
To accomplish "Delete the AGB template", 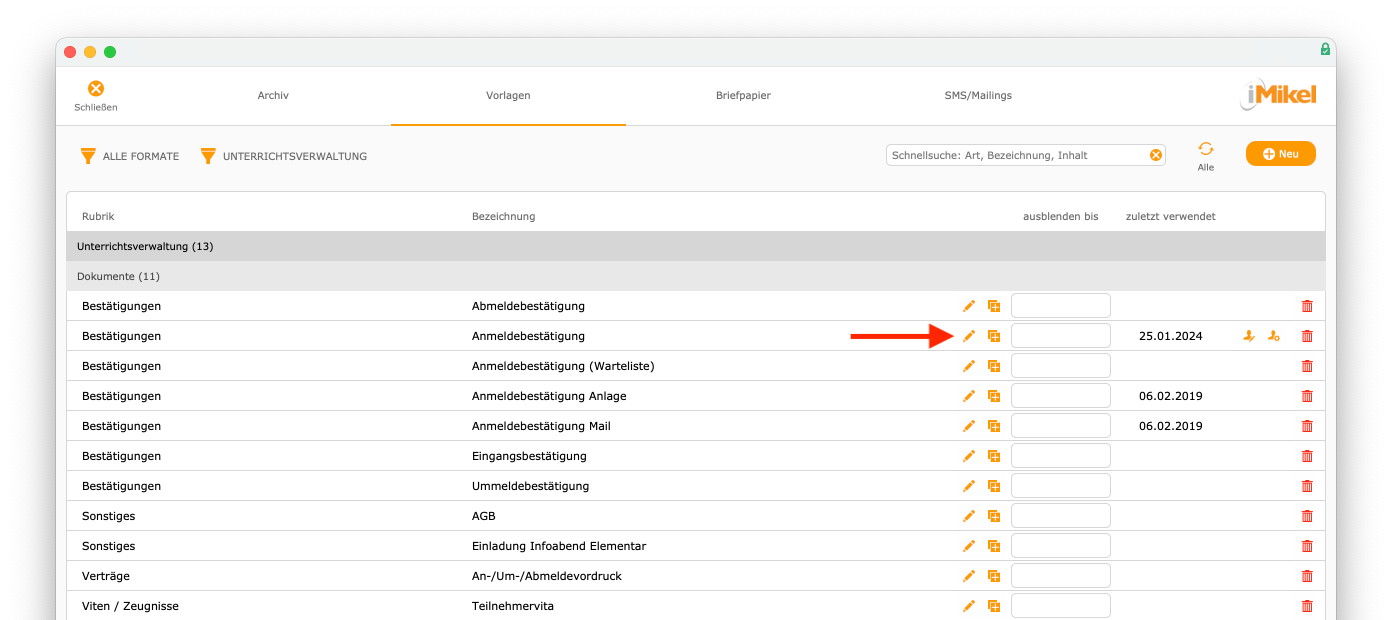I will coord(1307,516).
